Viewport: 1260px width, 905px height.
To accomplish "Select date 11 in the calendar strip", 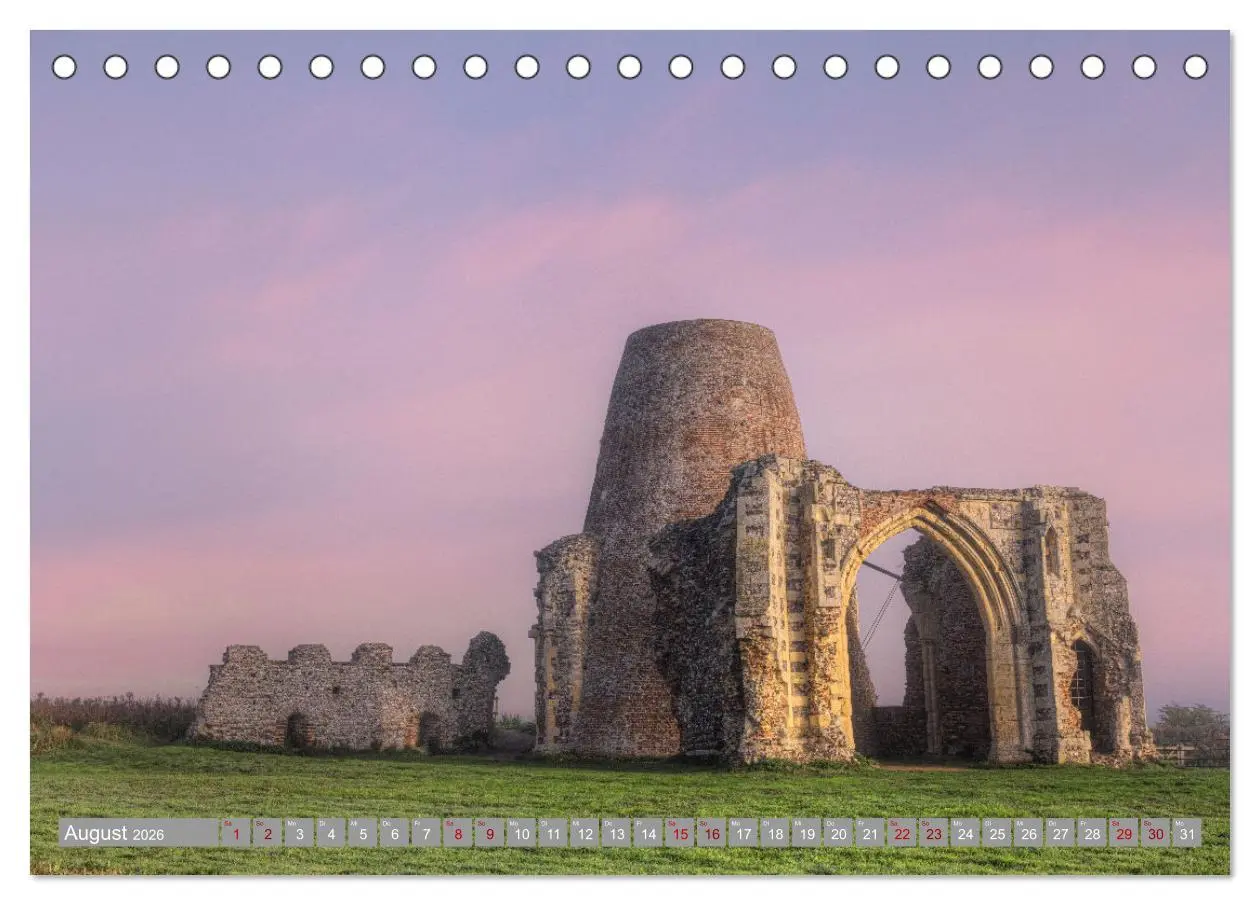I will tap(553, 833).
